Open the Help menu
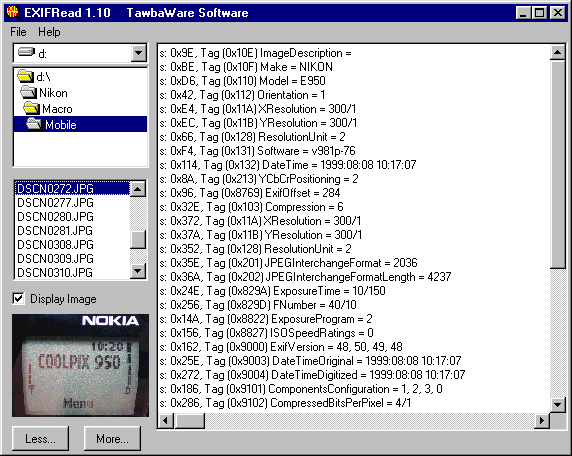This screenshot has height=456, width=572. coord(49,32)
